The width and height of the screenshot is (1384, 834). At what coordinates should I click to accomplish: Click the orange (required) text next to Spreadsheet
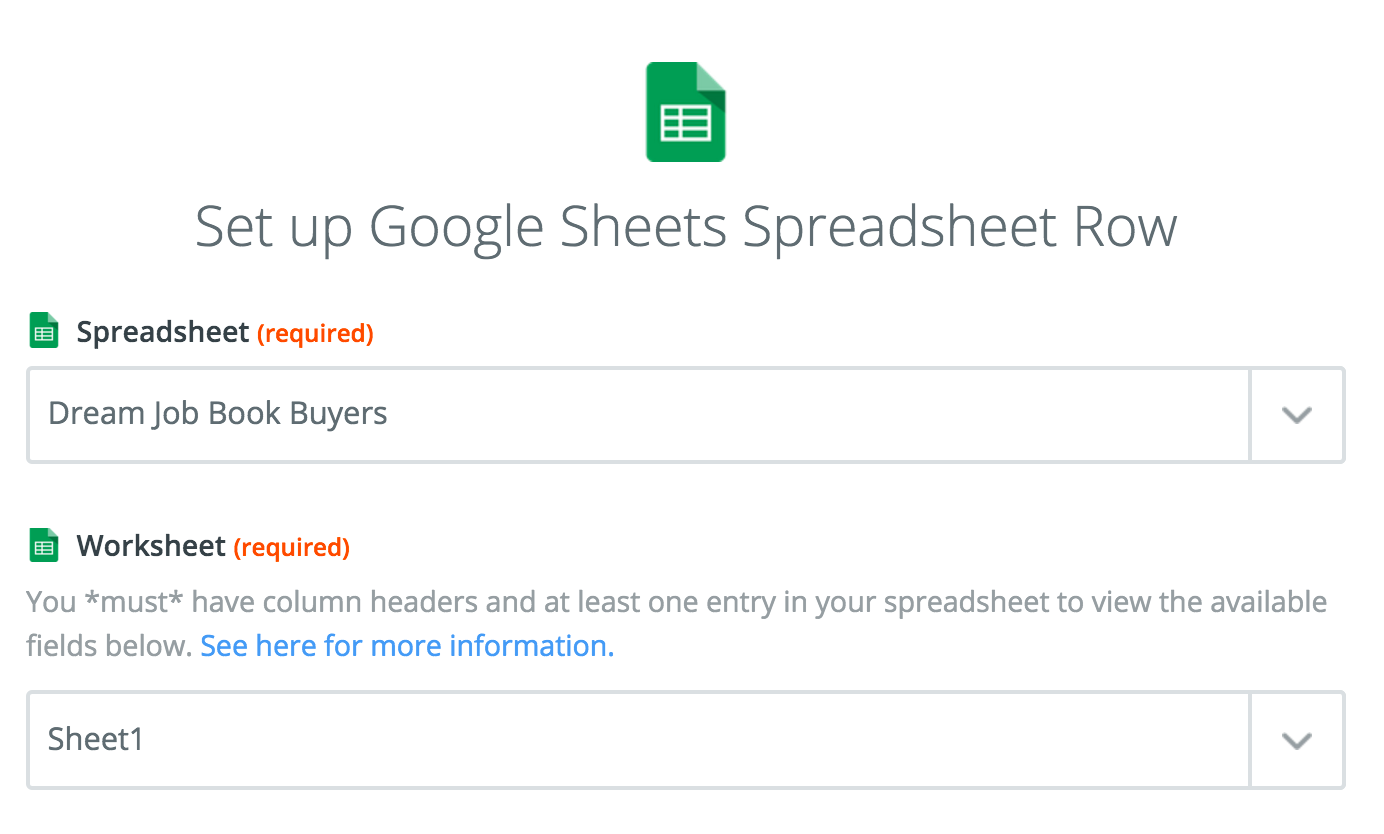(x=315, y=333)
